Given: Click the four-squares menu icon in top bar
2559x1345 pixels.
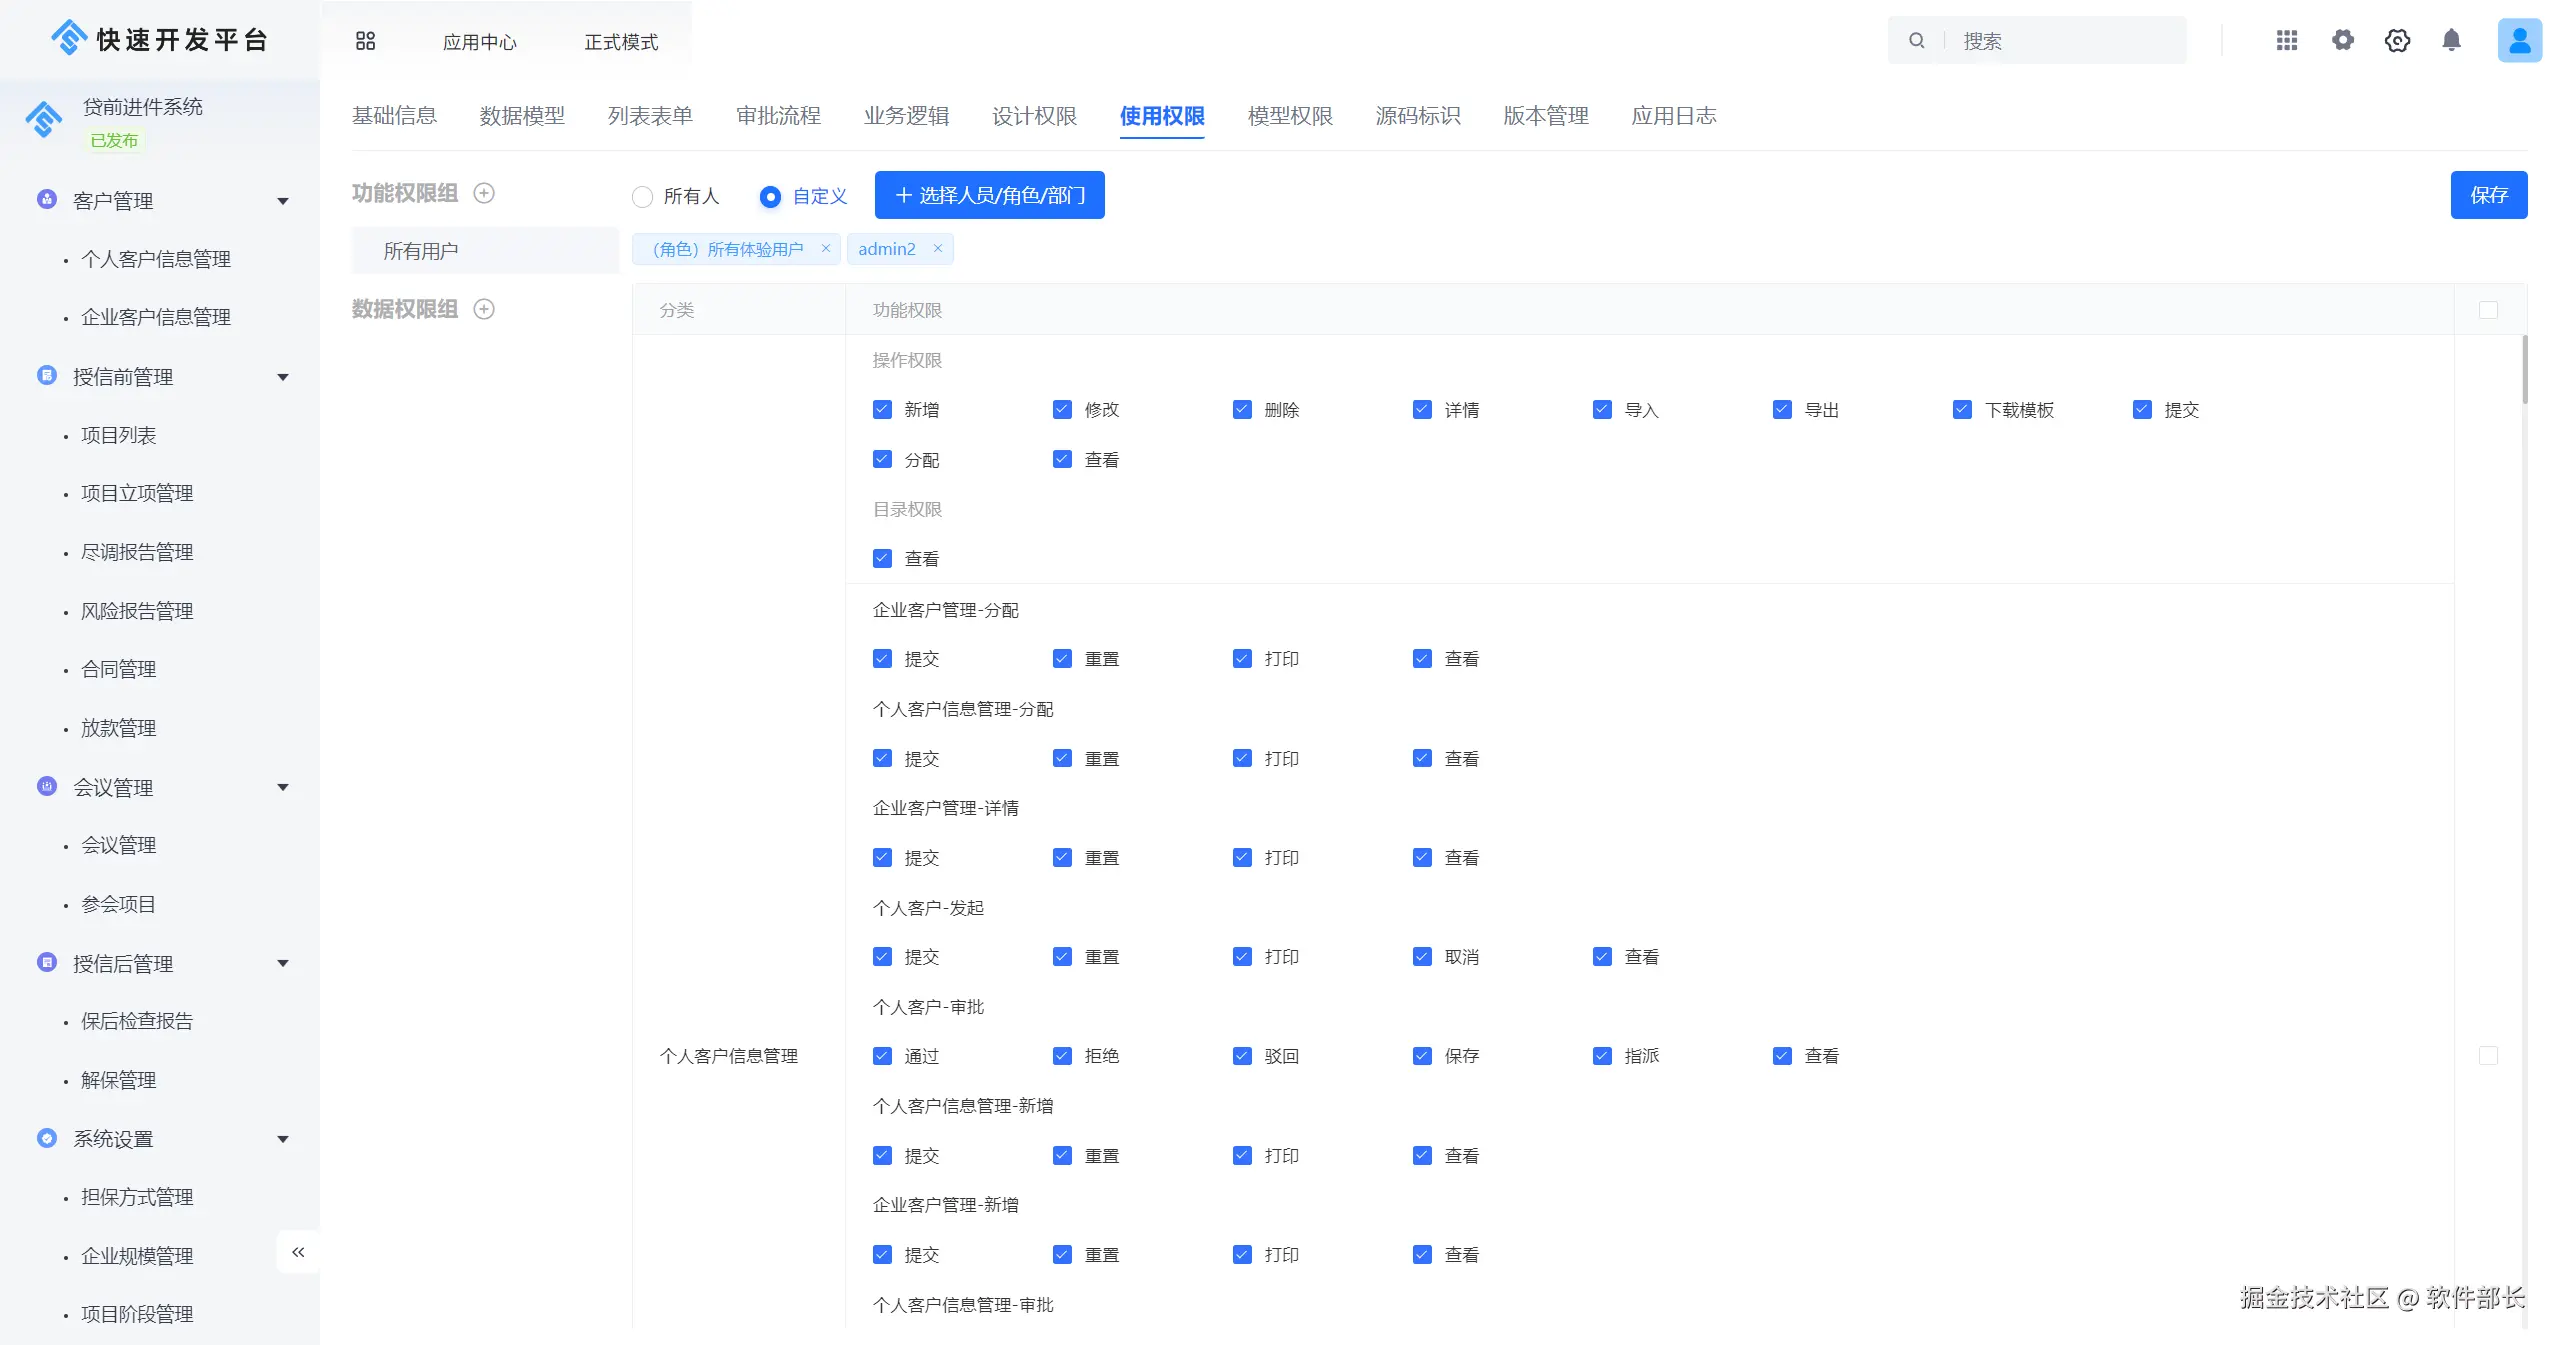Looking at the screenshot, I should [365, 41].
